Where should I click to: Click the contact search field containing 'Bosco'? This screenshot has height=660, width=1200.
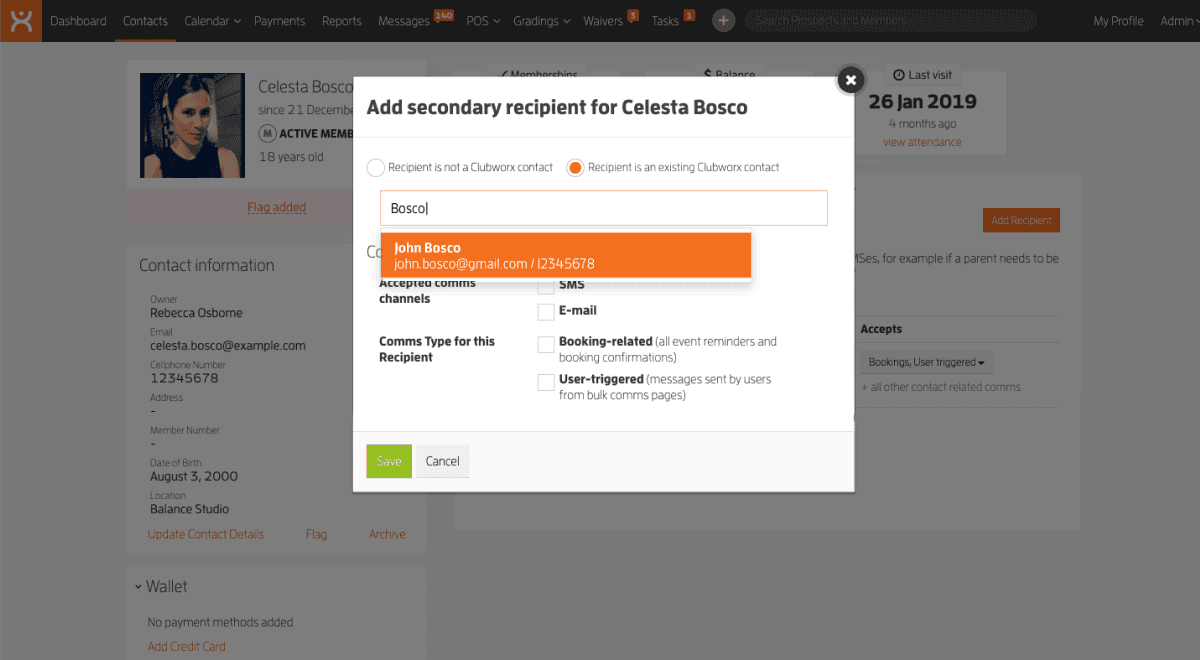coord(603,208)
